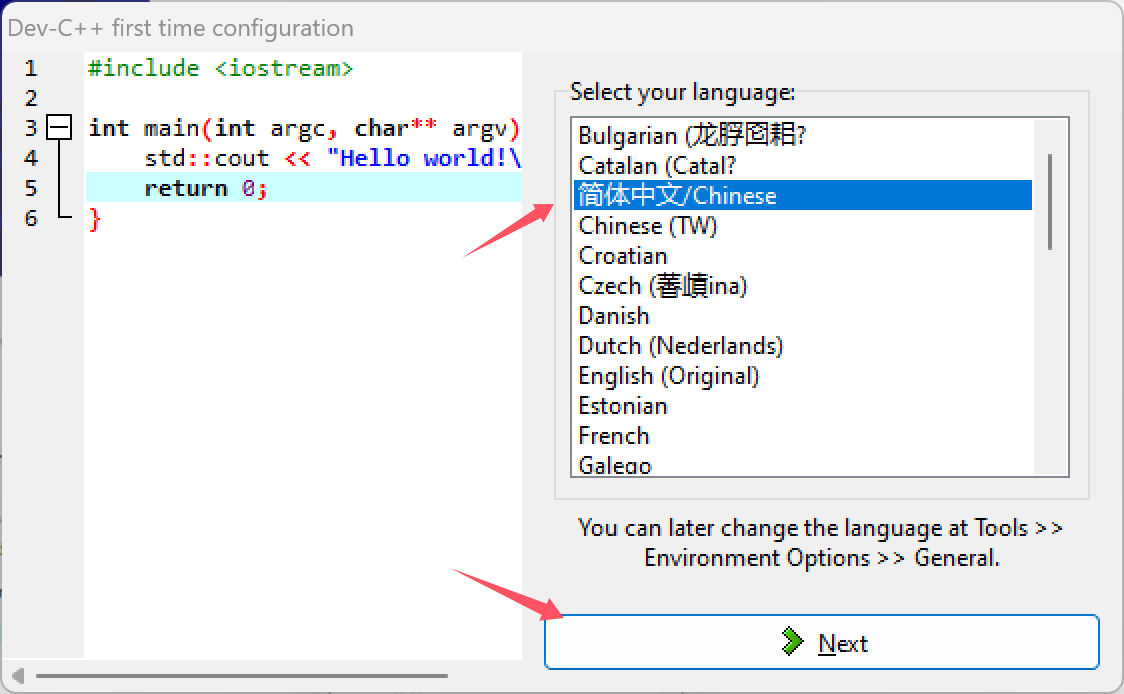Viewport: 1124px width, 694px height.
Task: Select Catalan in the language list
Action: pyautogui.click(x=803, y=166)
